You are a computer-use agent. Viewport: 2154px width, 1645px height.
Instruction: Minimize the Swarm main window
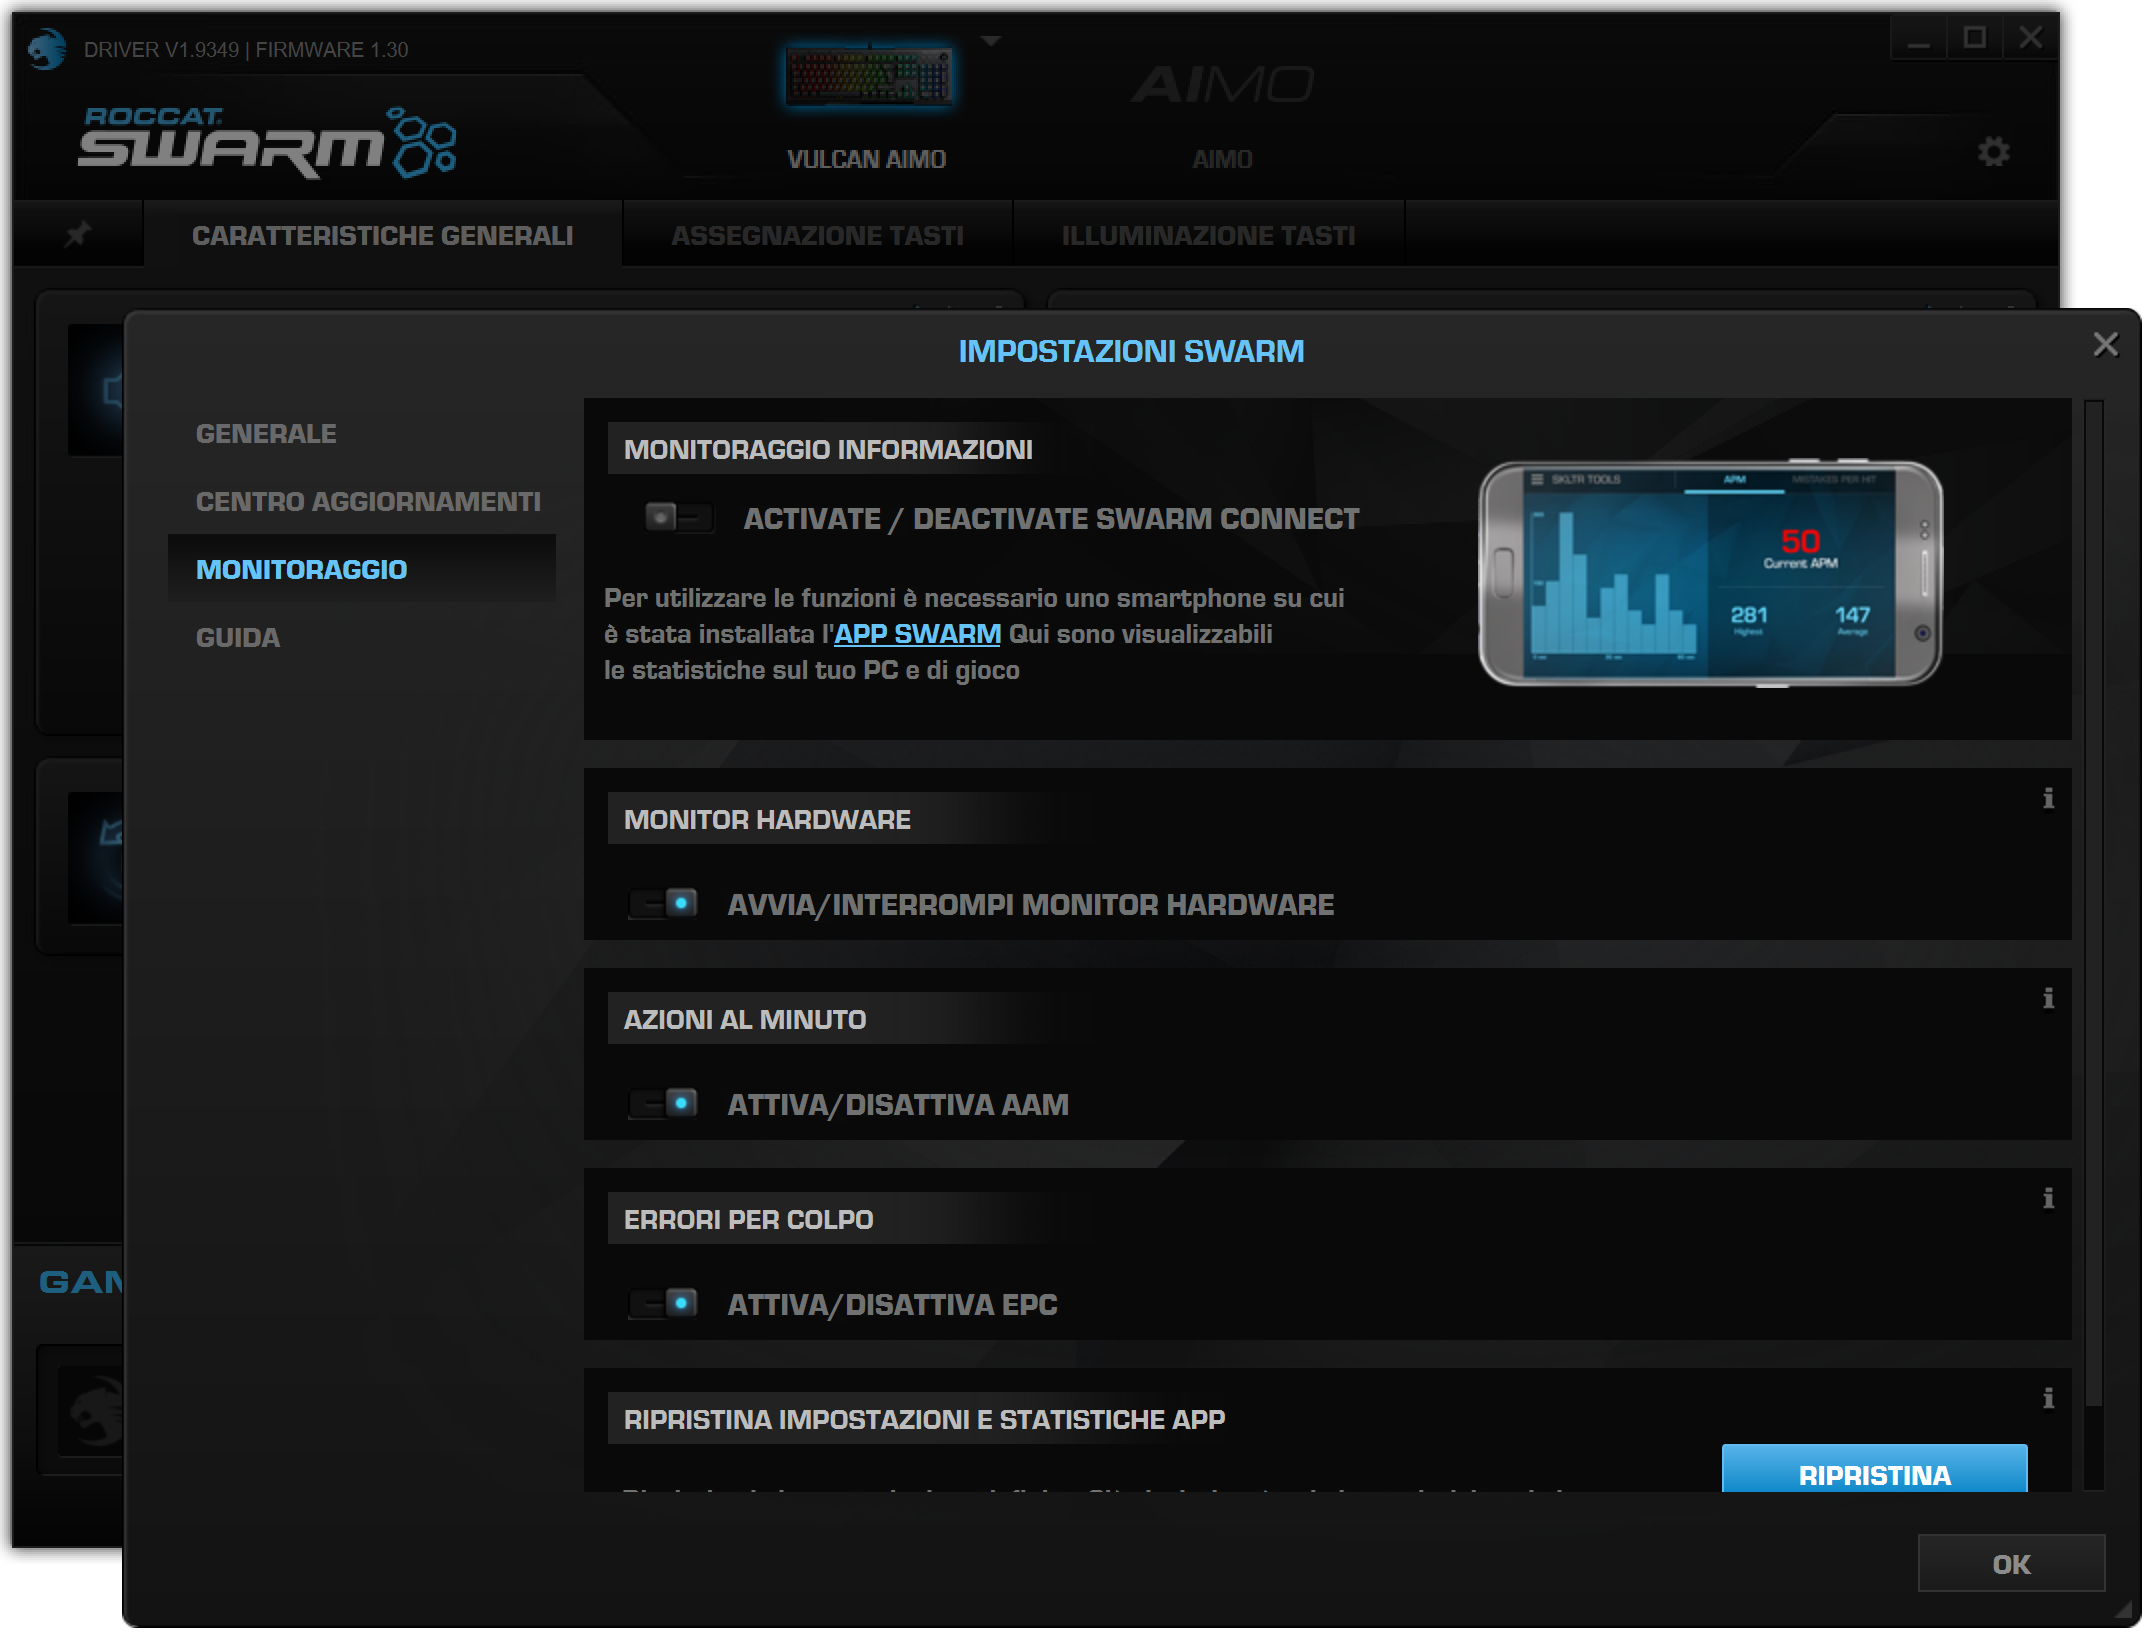tap(1918, 40)
